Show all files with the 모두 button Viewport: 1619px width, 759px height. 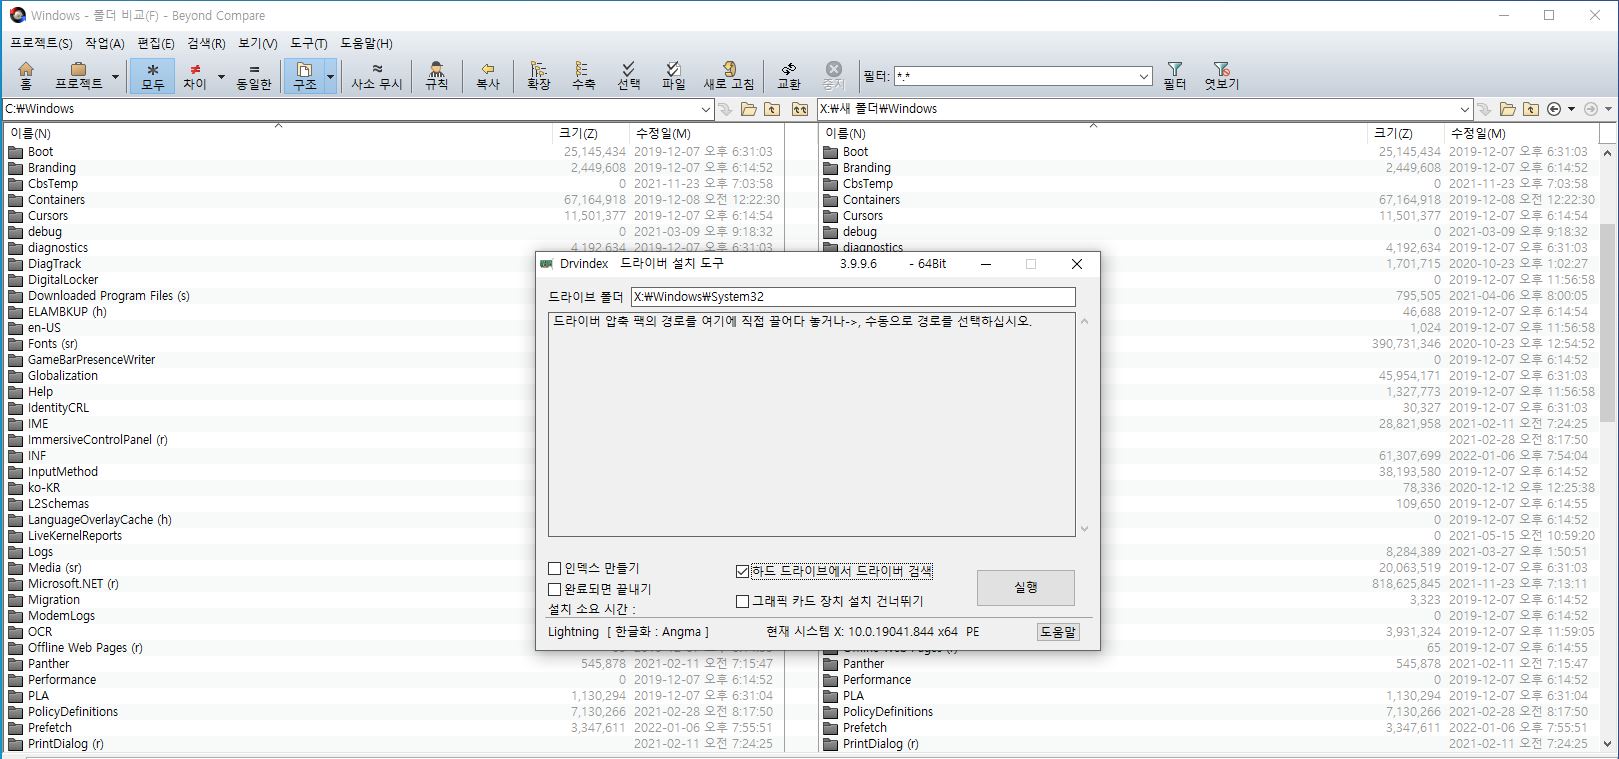pos(152,75)
